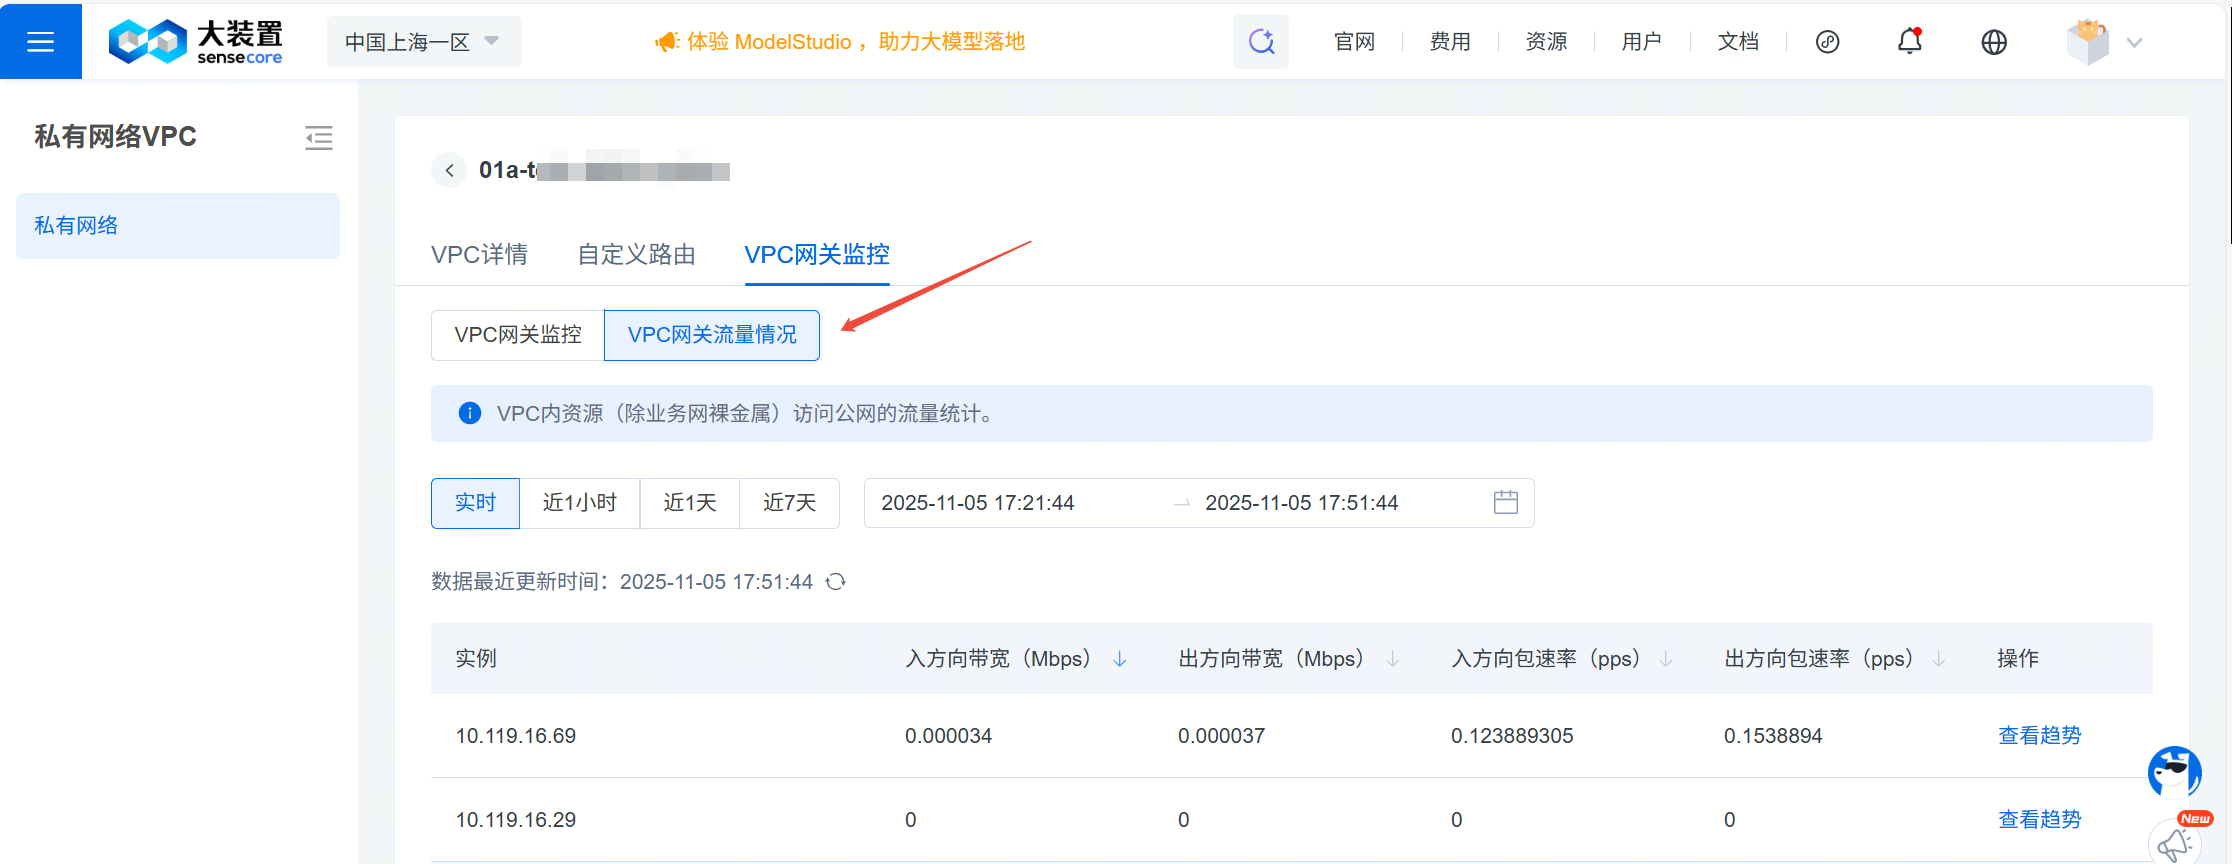Switch to the VPC详情 tab
The width and height of the screenshot is (2232, 864).
pos(479,255)
